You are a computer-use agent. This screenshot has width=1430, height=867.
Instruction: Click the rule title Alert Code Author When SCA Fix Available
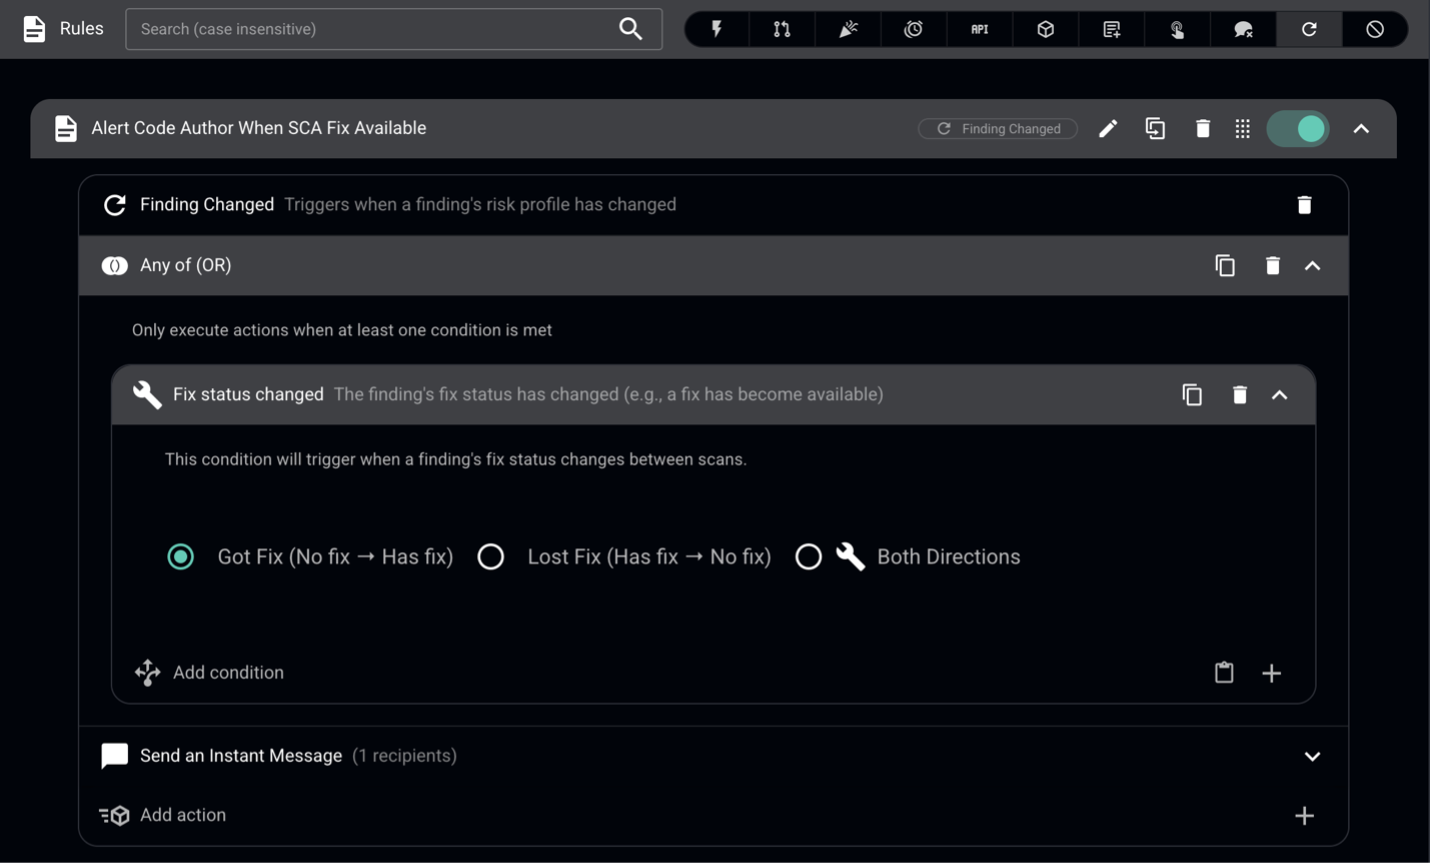click(x=259, y=128)
